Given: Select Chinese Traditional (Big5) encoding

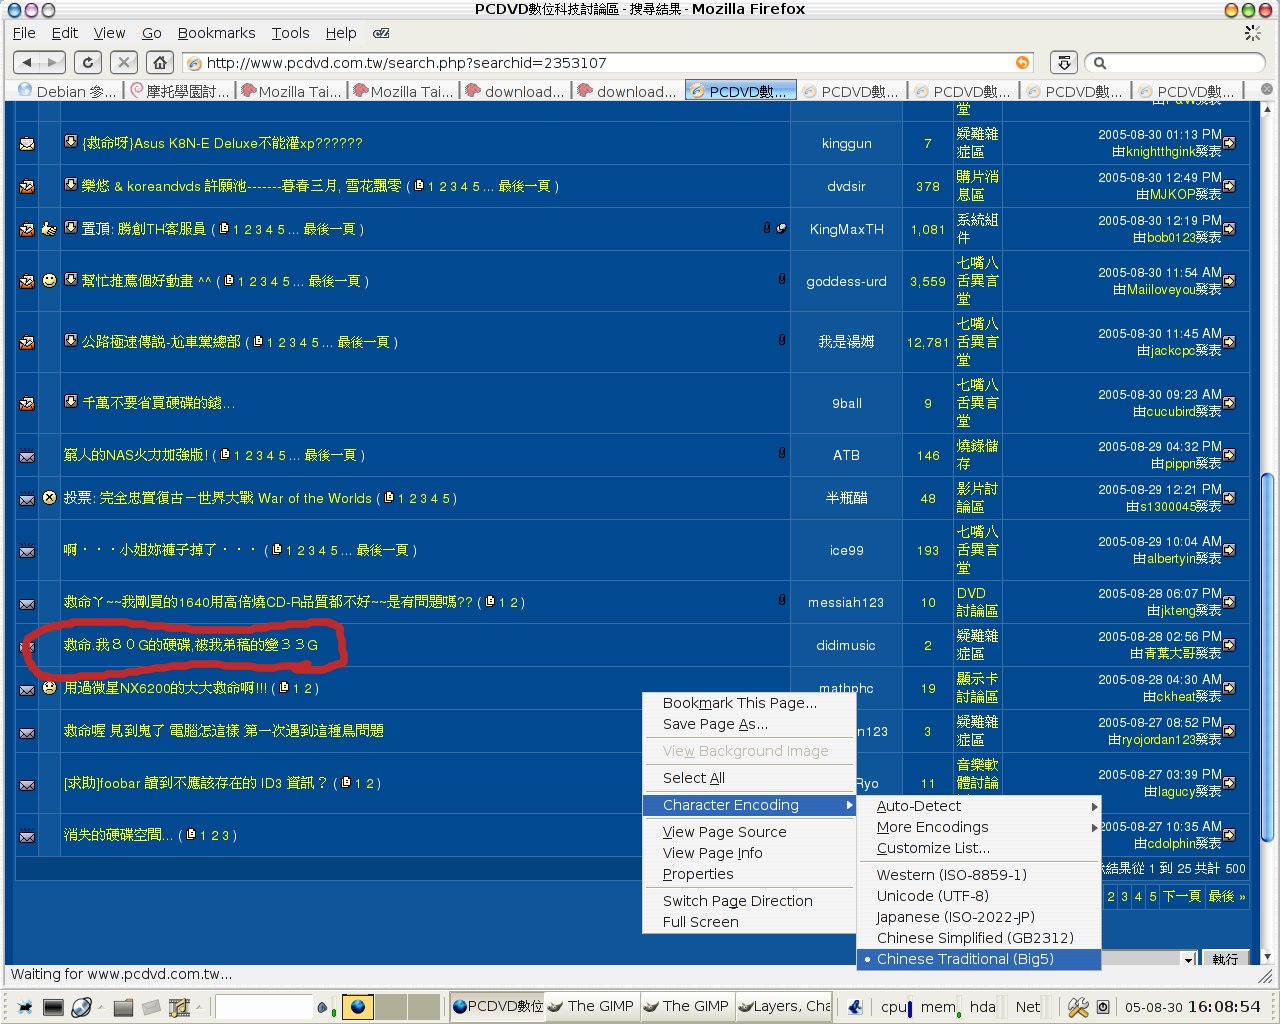Looking at the screenshot, I should pyautogui.click(x=964, y=959).
